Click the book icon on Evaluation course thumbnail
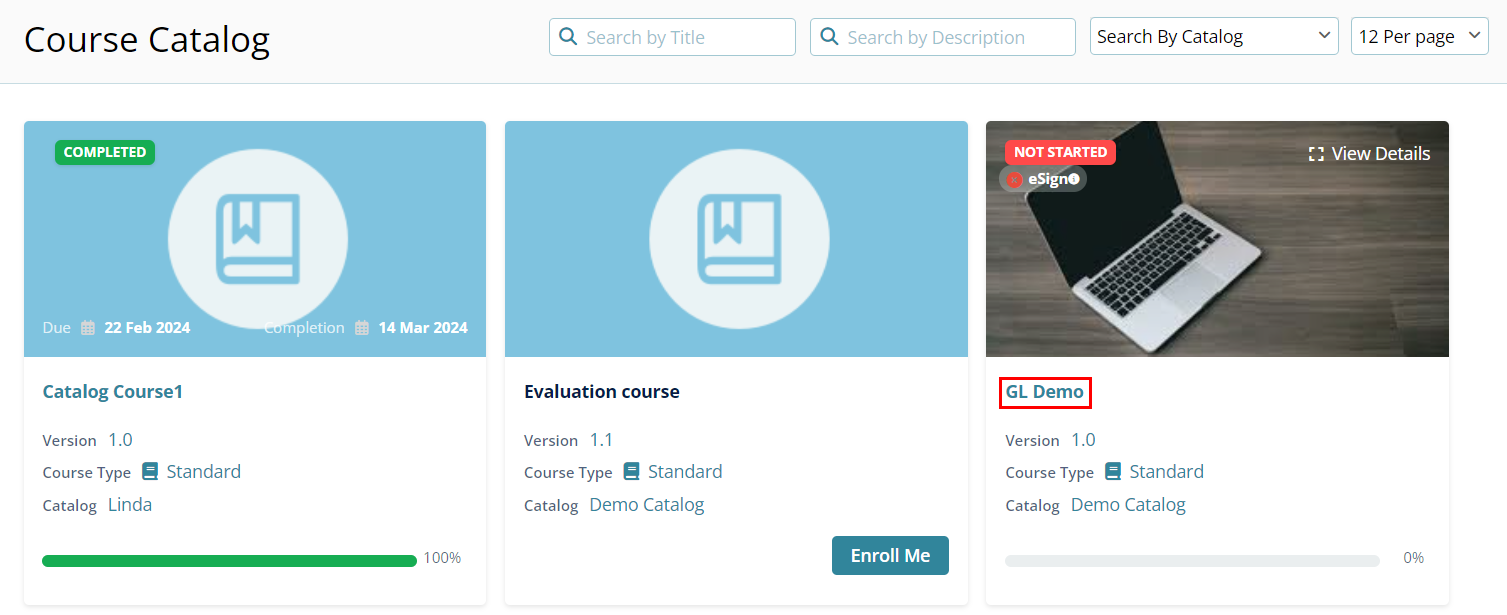 pyautogui.click(x=739, y=240)
